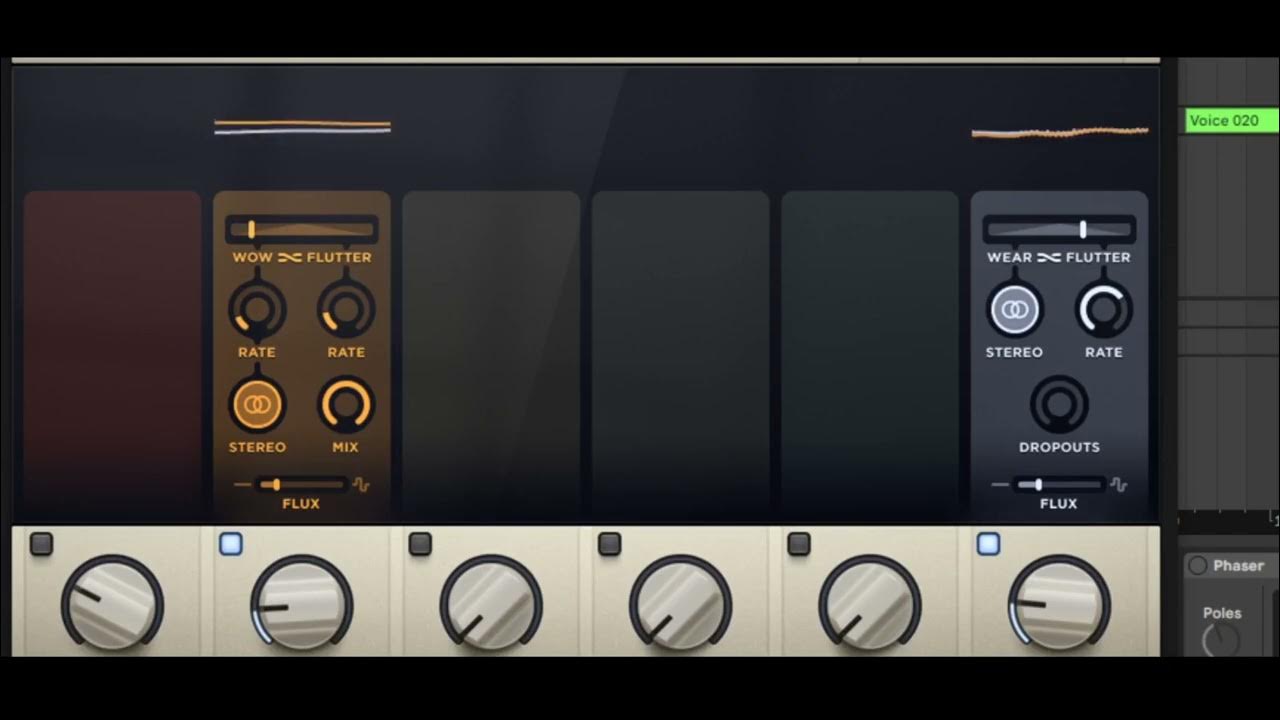
Task: Disable the lit checkbox below the Wear/Flutter module
Action: (x=988, y=544)
